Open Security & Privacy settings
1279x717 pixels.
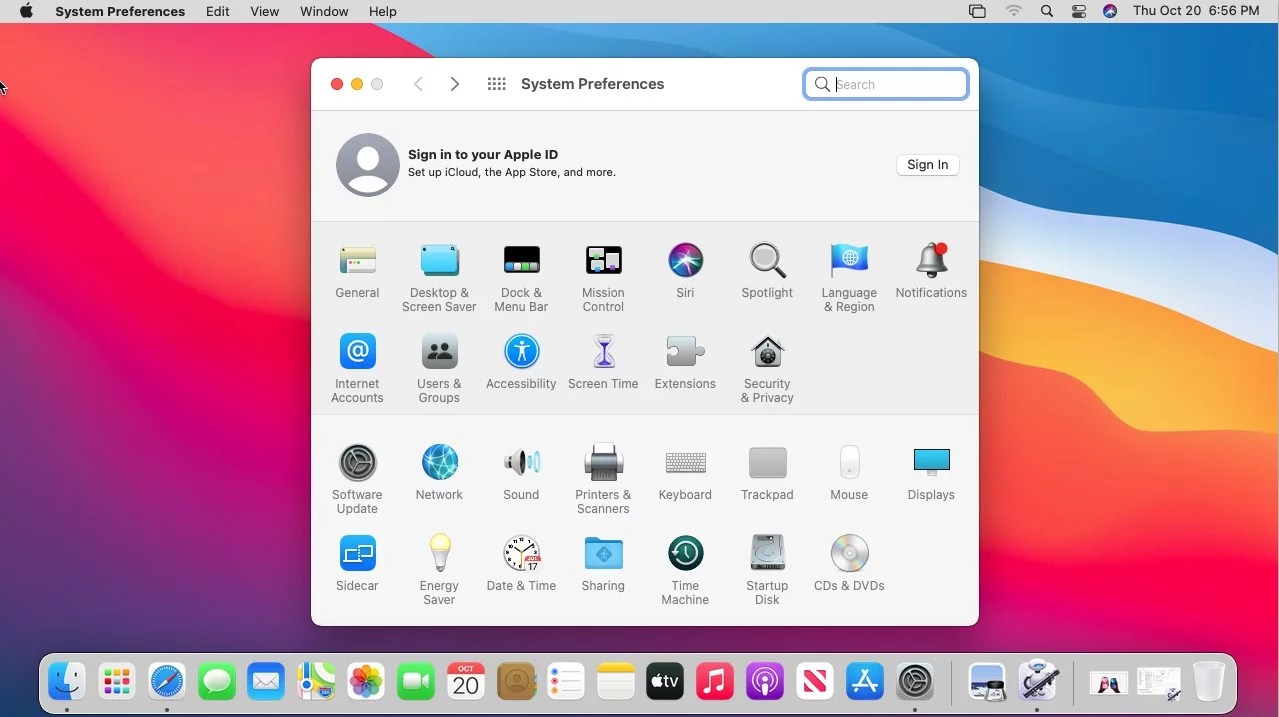tap(767, 351)
